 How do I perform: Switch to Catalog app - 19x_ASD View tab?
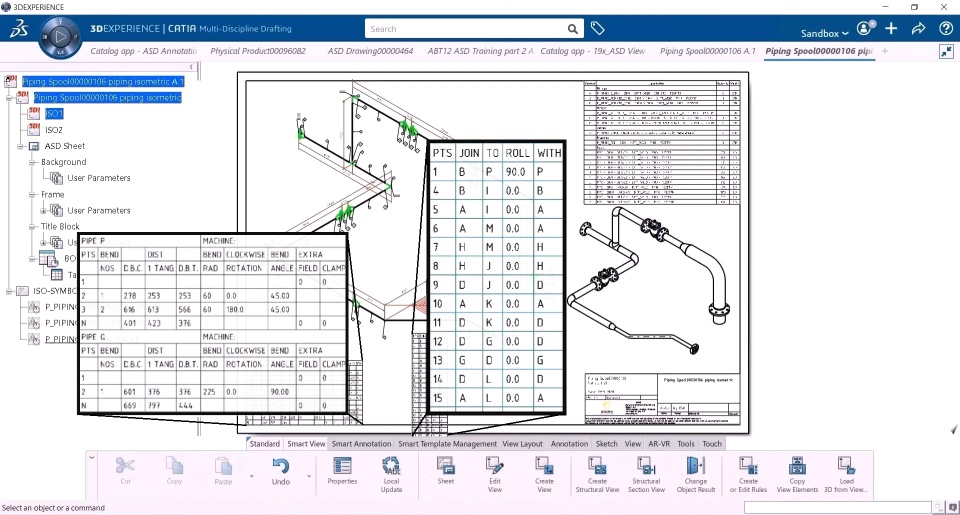click(x=593, y=51)
